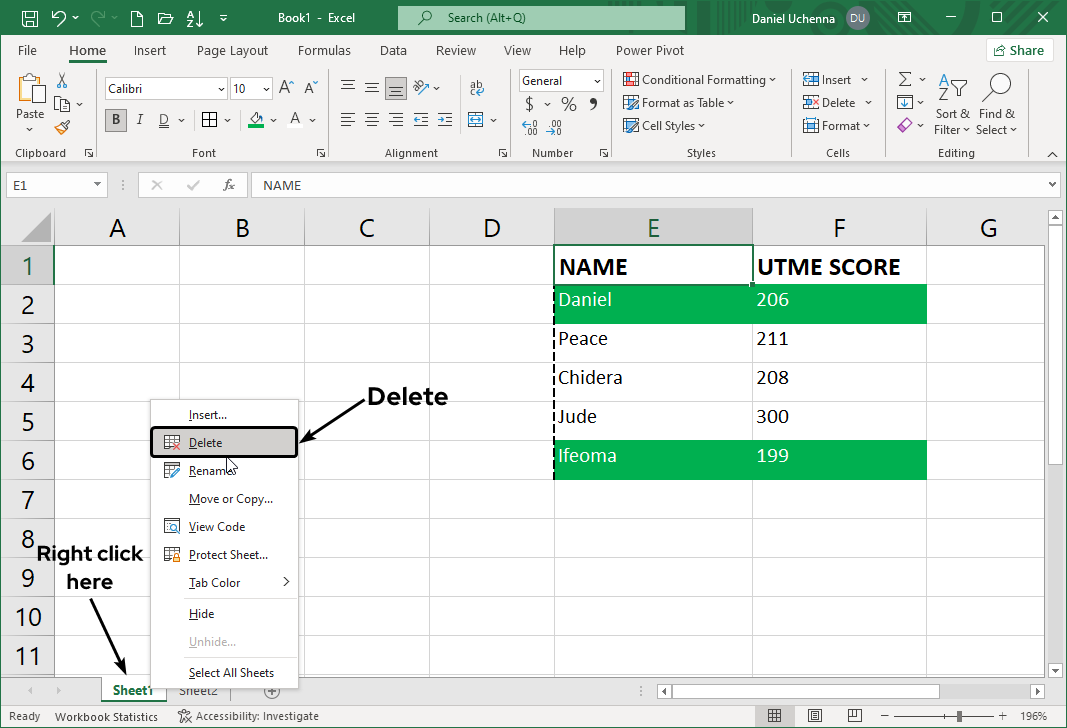
Task: Select the Comma Style icon
Action: pos(594,103)
